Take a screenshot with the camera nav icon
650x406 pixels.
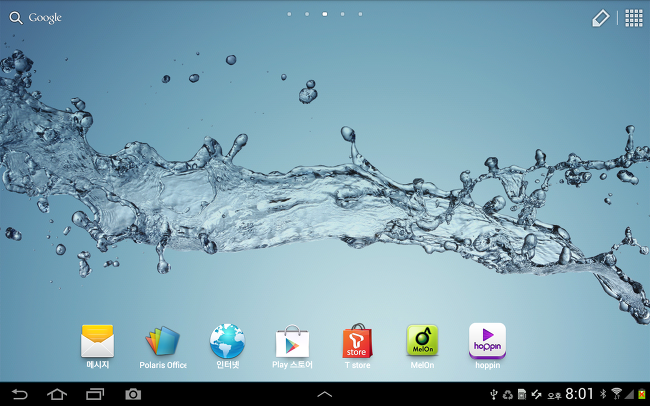[133, 394]
